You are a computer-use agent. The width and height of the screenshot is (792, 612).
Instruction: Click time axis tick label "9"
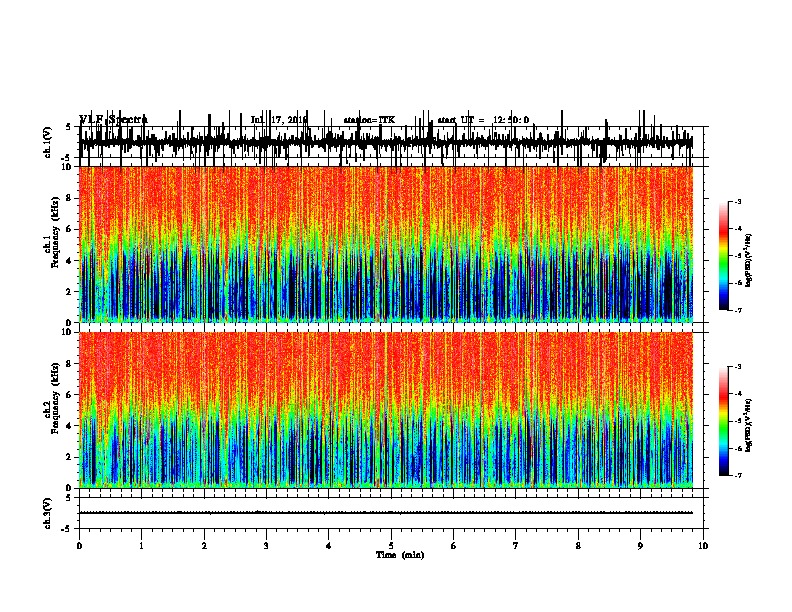(x=640, y=546)
